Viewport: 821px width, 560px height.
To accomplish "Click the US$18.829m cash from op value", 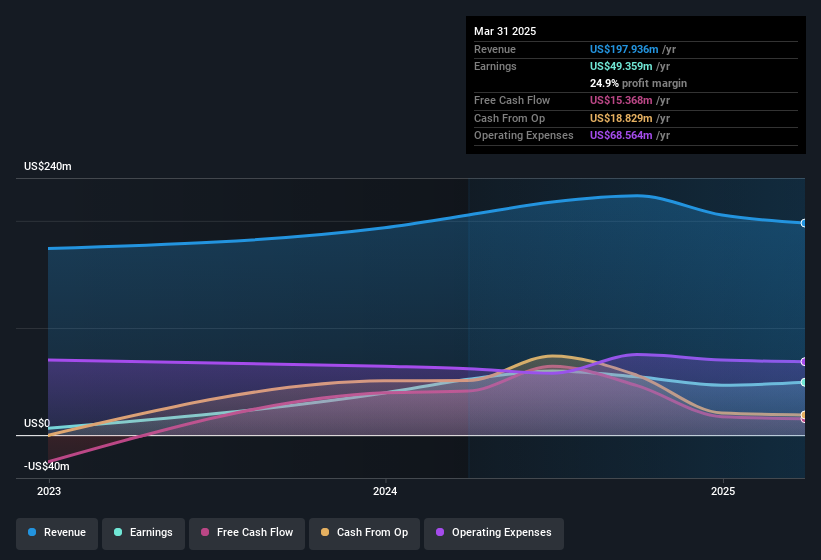I will coord(621,118).
